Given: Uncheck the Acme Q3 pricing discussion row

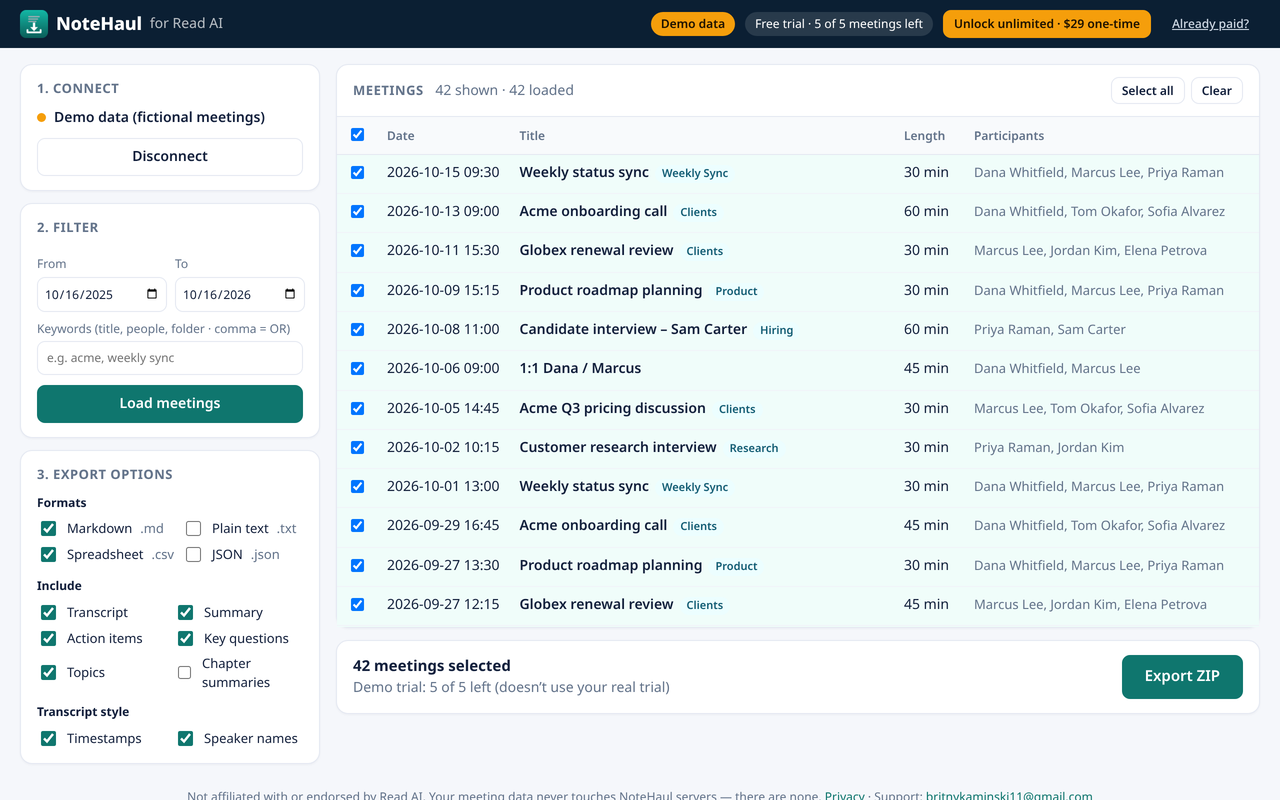Looking at the screenshot, I should [x=358, y=408].
